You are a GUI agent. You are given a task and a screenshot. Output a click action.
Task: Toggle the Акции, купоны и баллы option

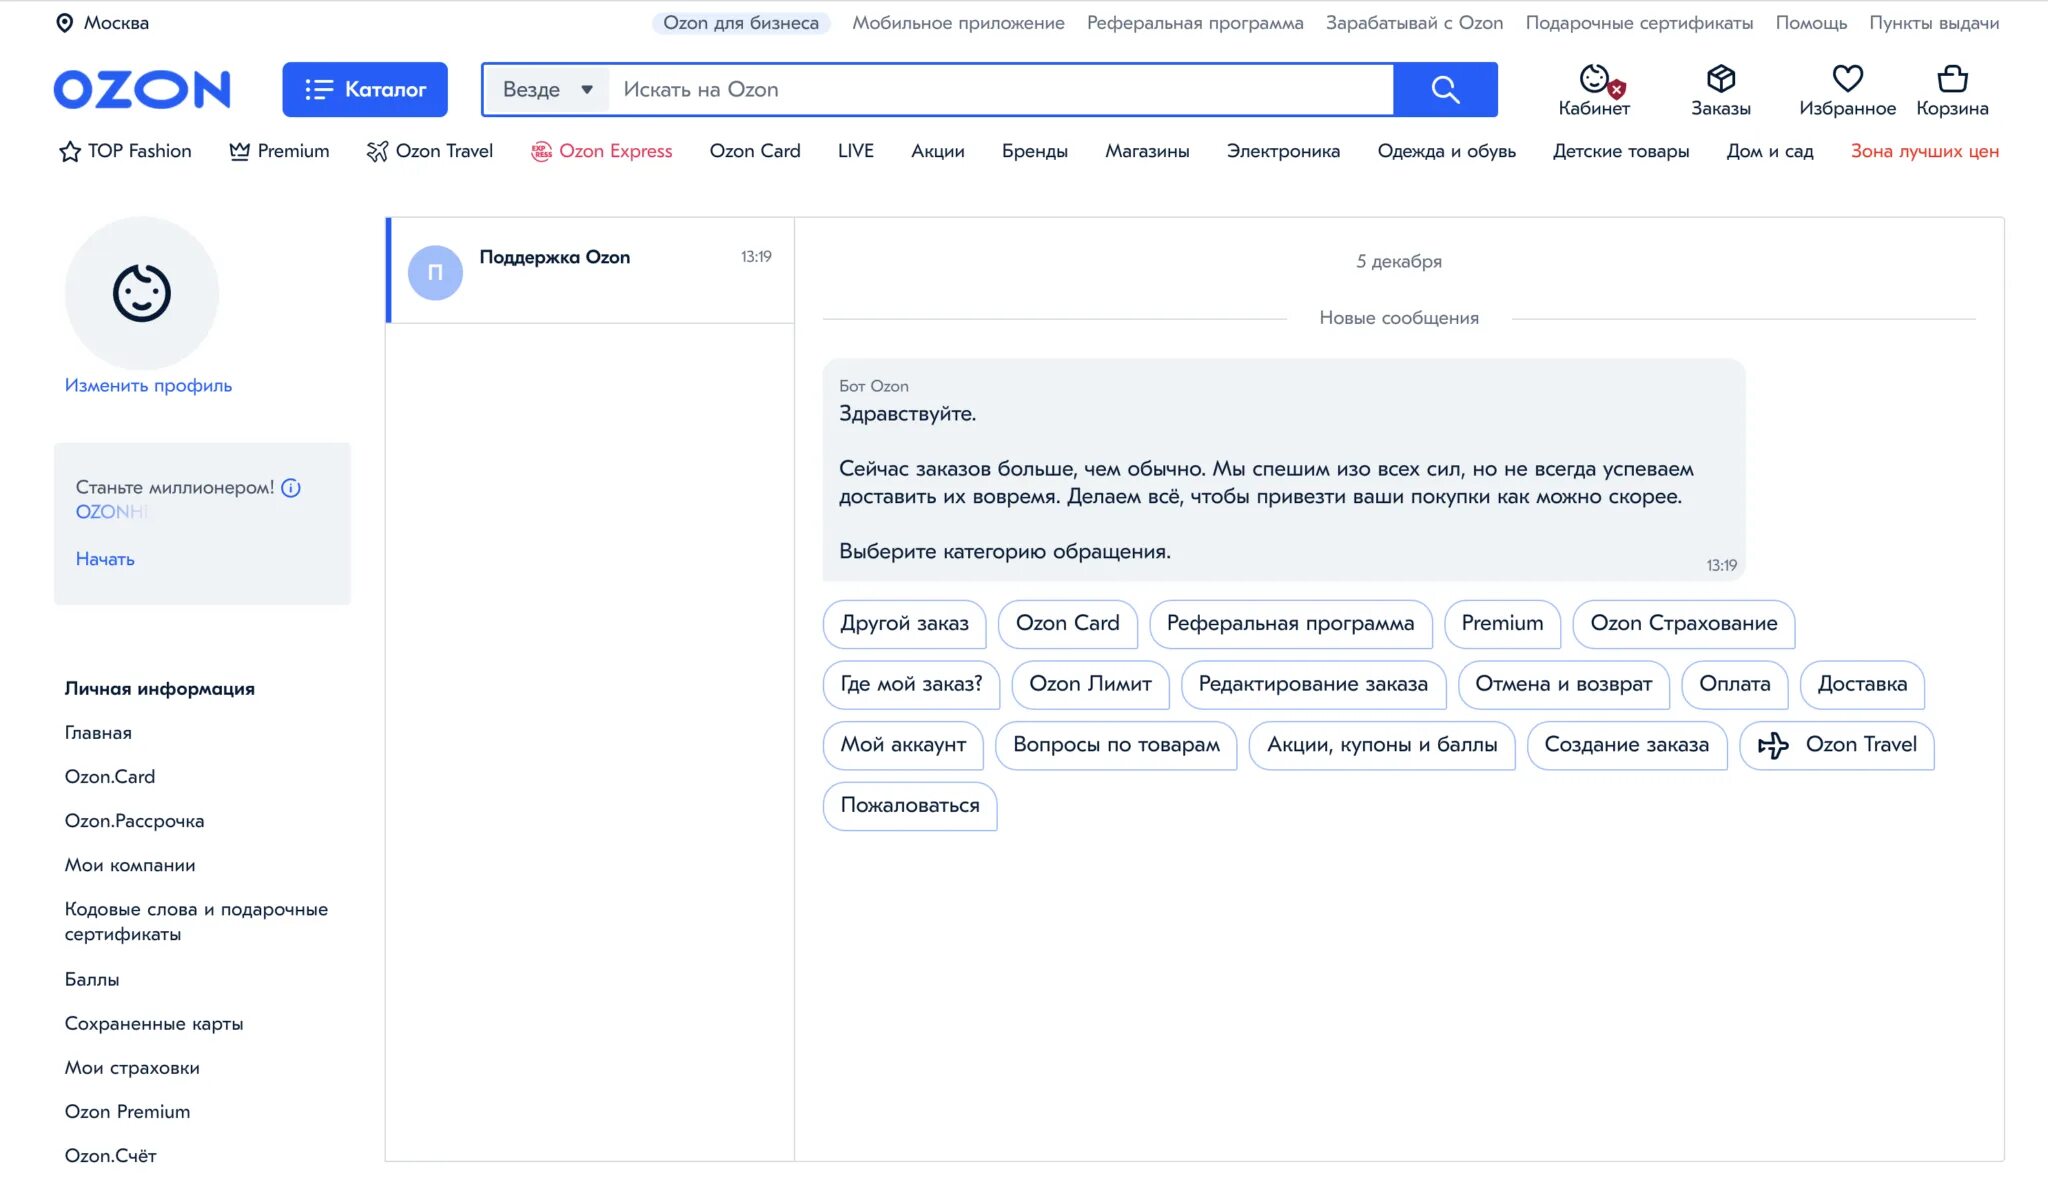tap(1380, 744)
